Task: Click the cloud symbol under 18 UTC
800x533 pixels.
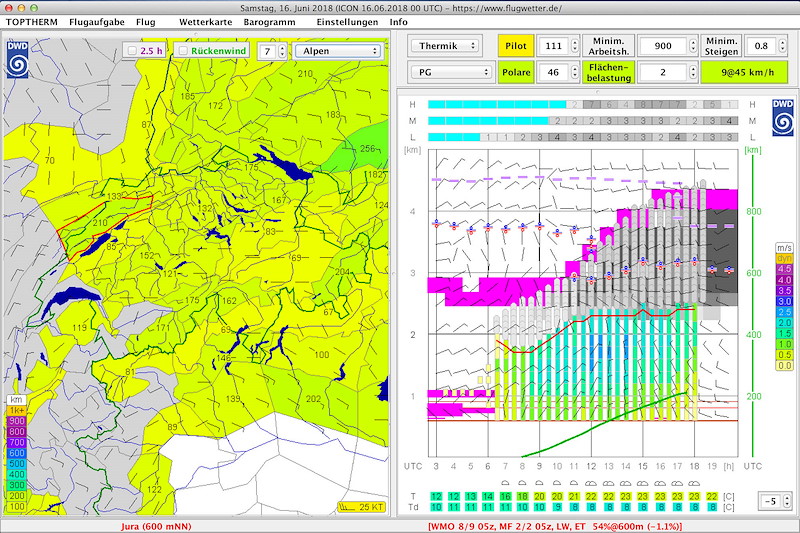Action: (x=694, y=483)
